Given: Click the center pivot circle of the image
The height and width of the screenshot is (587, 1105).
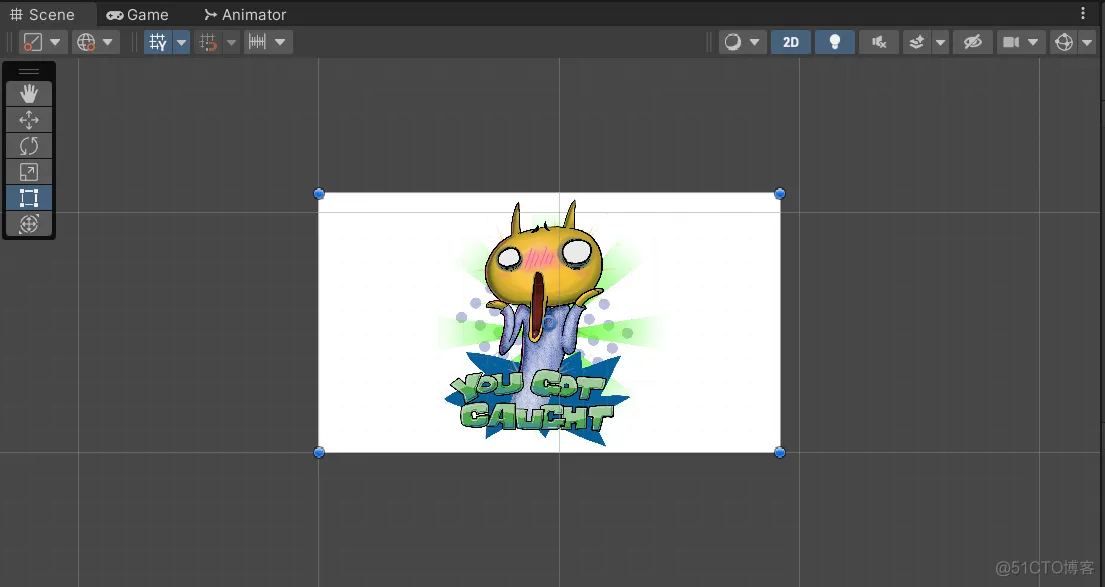Looking at the screenshot, I should pos(549,323).
